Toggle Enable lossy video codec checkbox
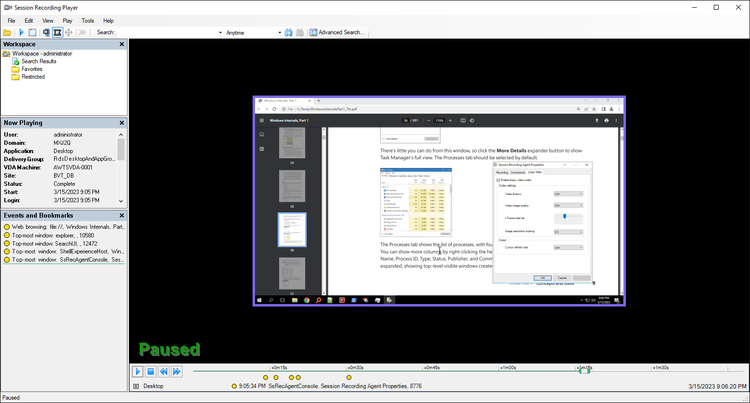Screen dimensions: 750x403 [498, 180]
